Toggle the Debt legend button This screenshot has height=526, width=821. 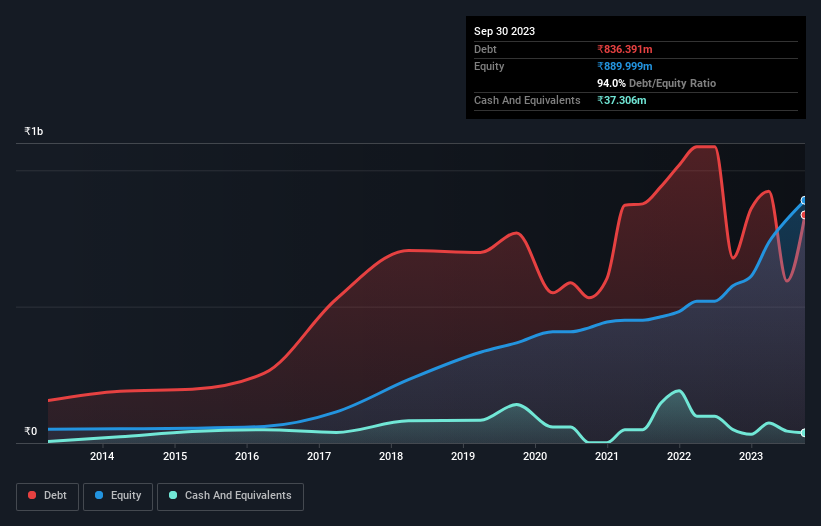(48, 496)
